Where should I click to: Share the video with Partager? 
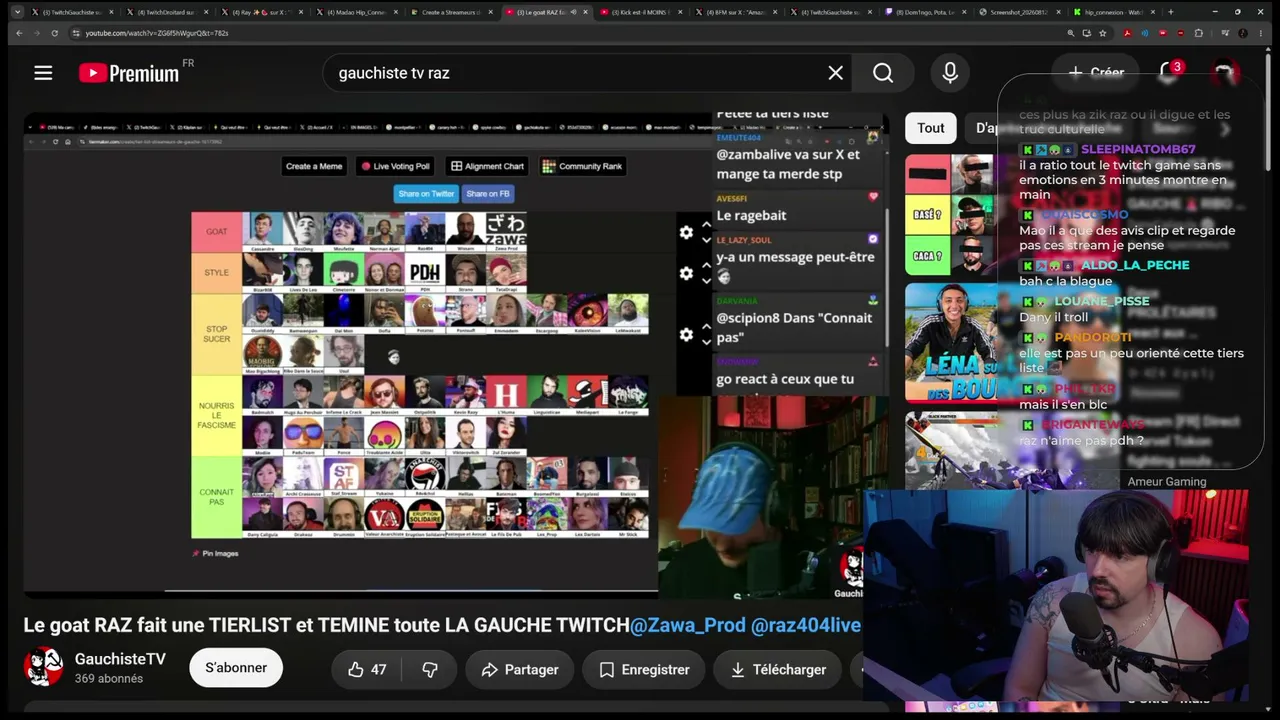pyautogui.click(x=520, y=669)
